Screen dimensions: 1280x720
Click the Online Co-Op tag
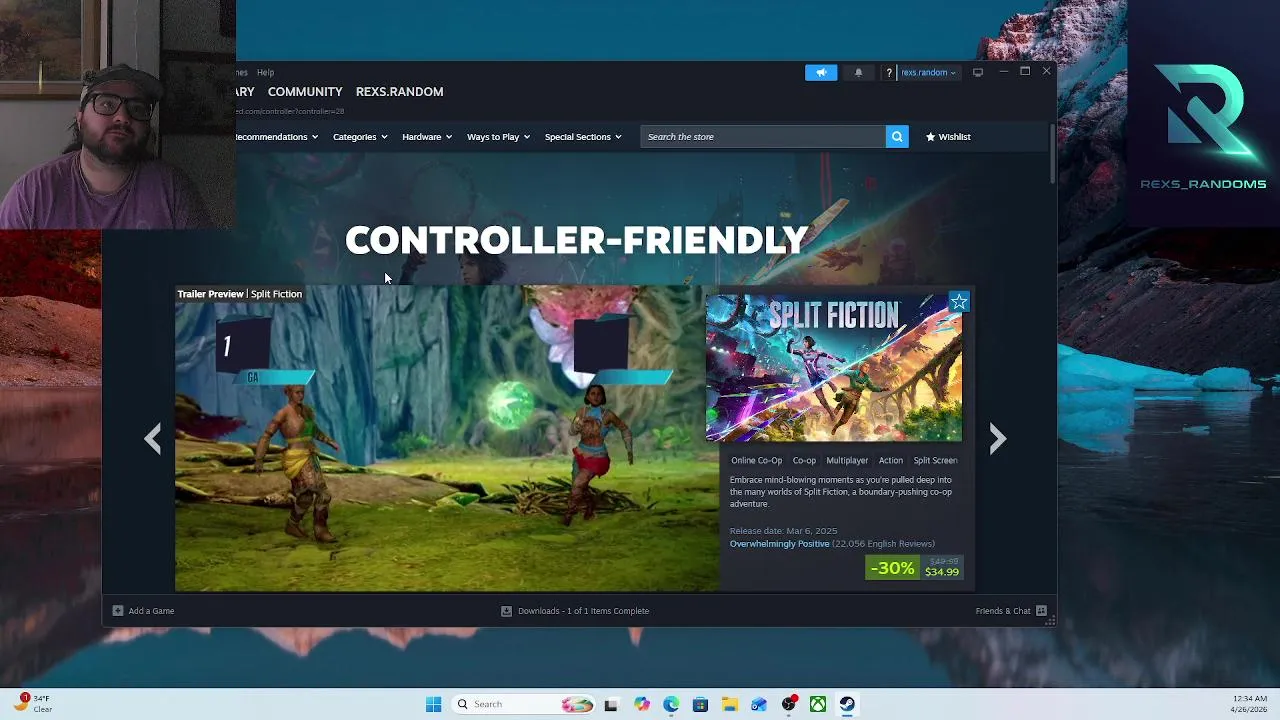pyautogui.click(x=756, y=461)
